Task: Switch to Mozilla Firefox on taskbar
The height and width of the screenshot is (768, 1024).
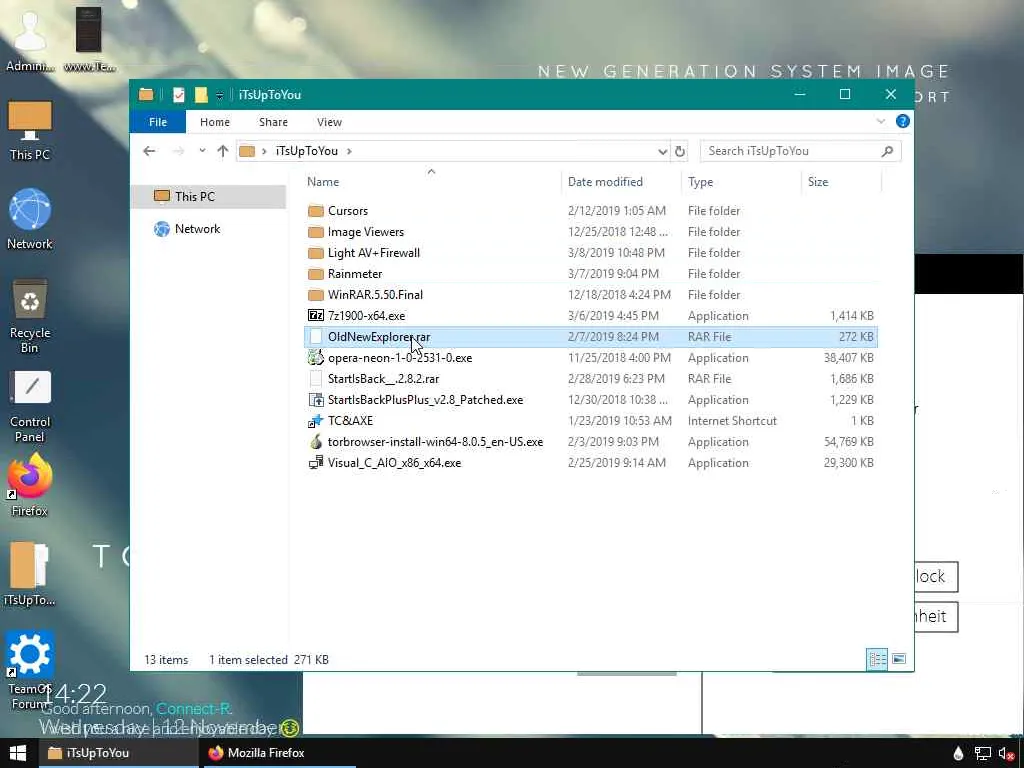Action: point(278,753)
